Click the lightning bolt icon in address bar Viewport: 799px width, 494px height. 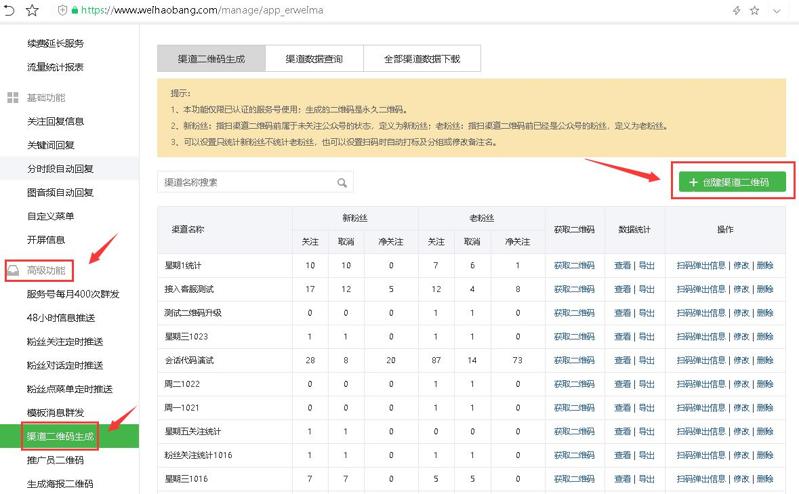pos(736,10)
